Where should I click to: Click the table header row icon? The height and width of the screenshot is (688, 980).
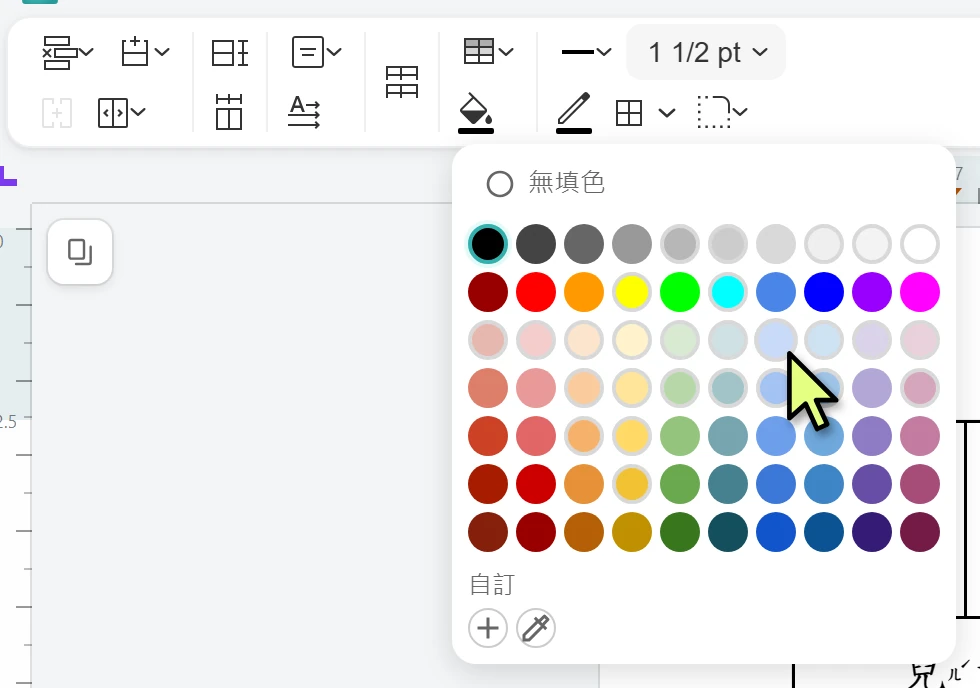pos(402,82)
